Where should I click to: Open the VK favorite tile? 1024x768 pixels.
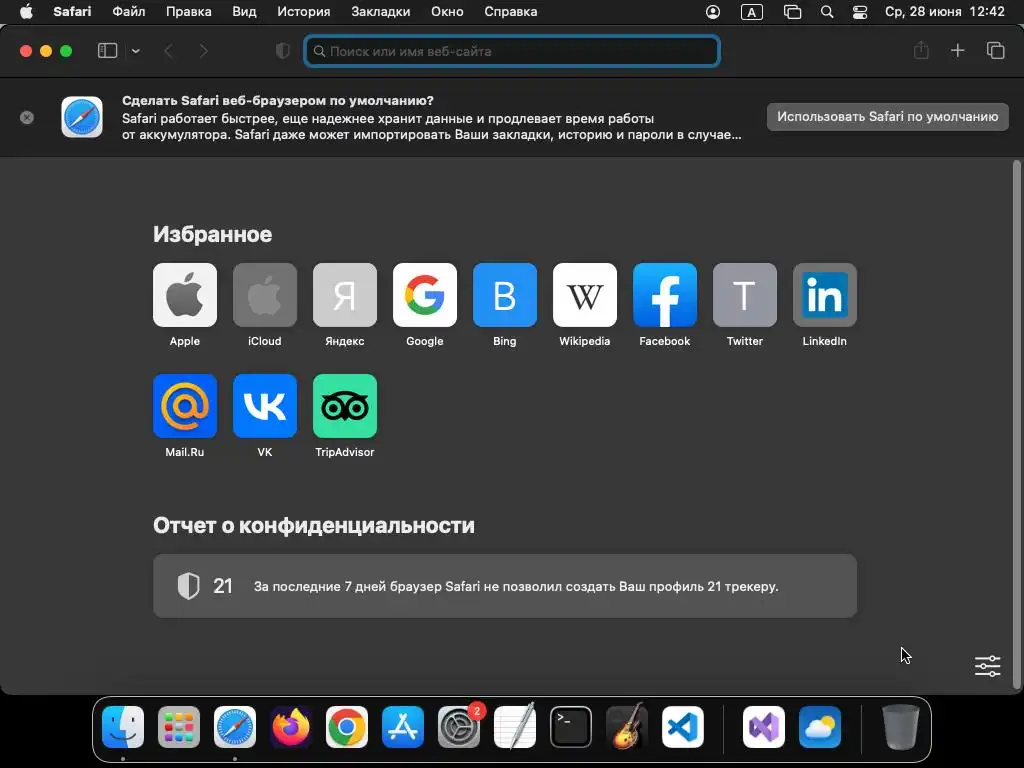point(264,406)
